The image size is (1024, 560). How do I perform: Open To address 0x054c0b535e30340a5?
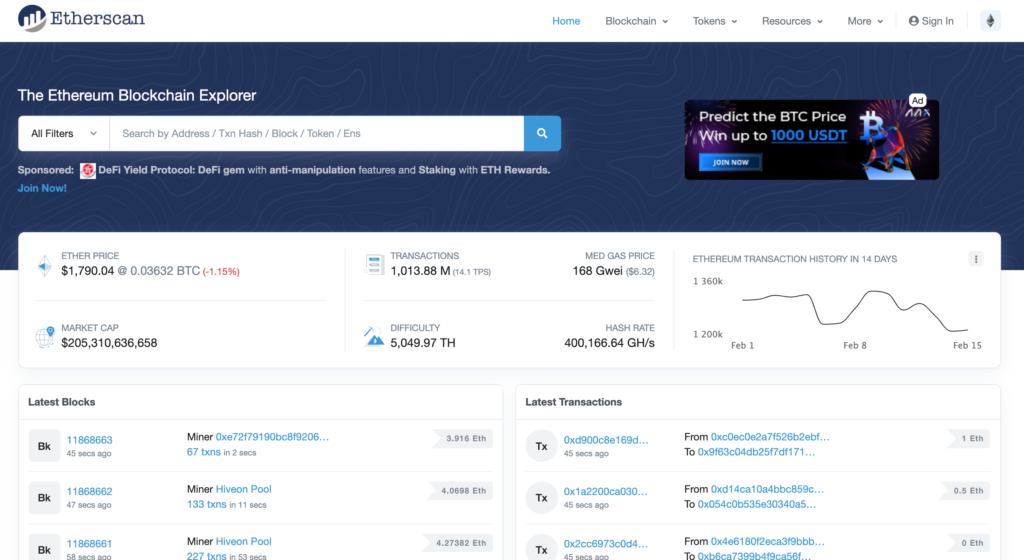pyautogui.click(x=757, y=504)
